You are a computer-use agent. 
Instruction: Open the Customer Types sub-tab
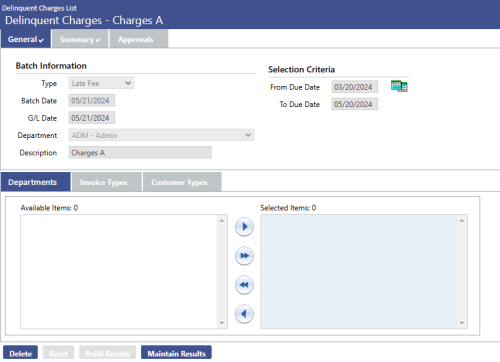[x=182, y=182]
